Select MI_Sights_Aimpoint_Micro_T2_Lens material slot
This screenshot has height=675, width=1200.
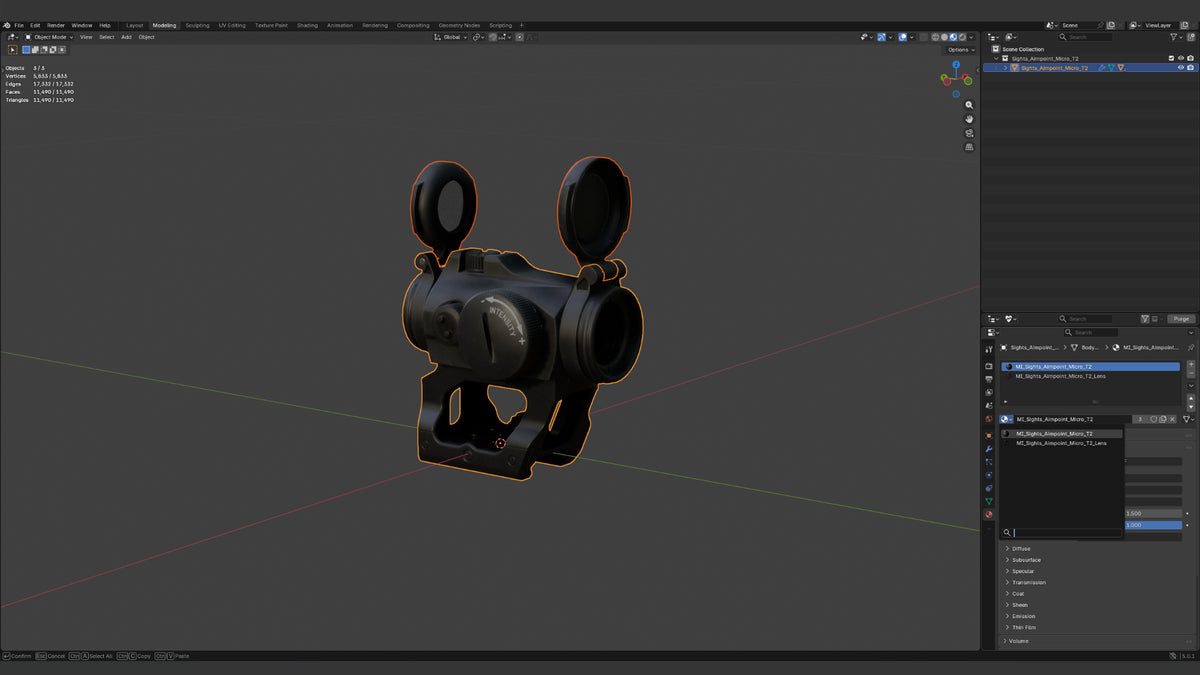(1090, 376)
